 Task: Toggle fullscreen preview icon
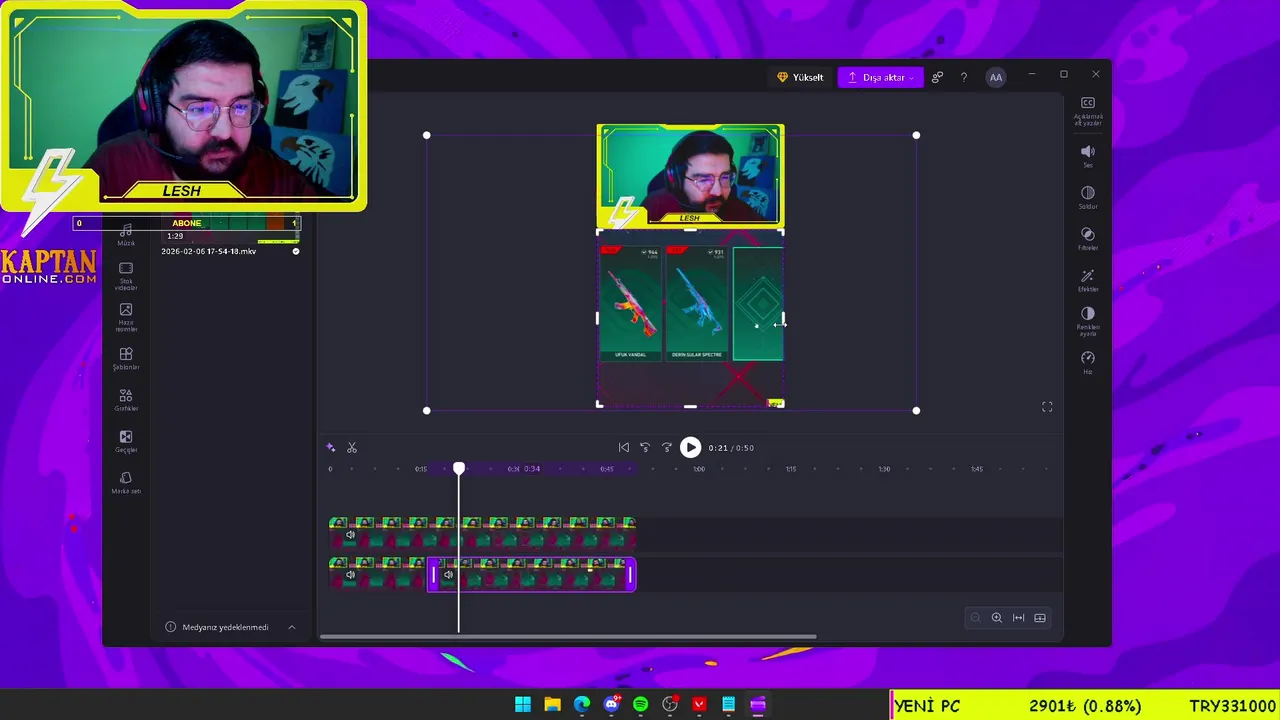click(x=1047, y=407)
